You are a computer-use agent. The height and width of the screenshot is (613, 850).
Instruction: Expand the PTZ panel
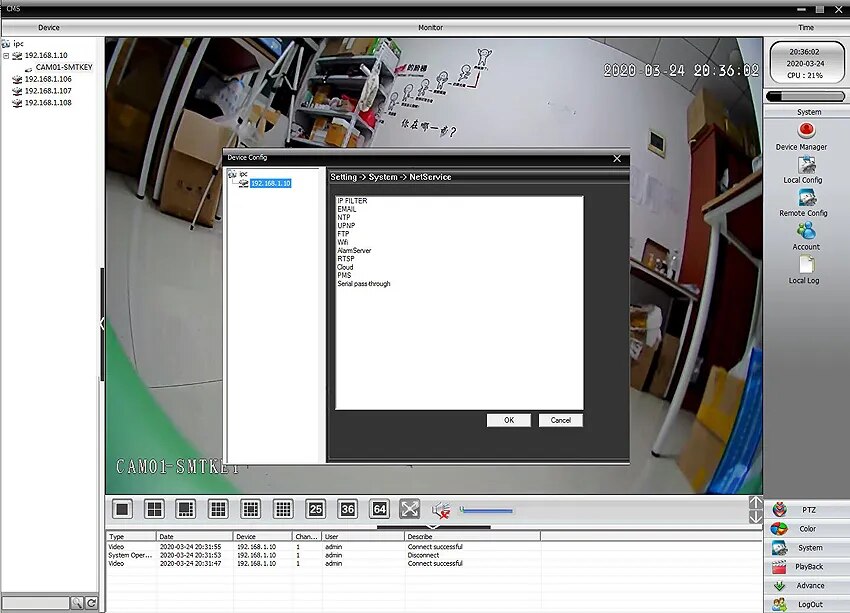[807, 509]
